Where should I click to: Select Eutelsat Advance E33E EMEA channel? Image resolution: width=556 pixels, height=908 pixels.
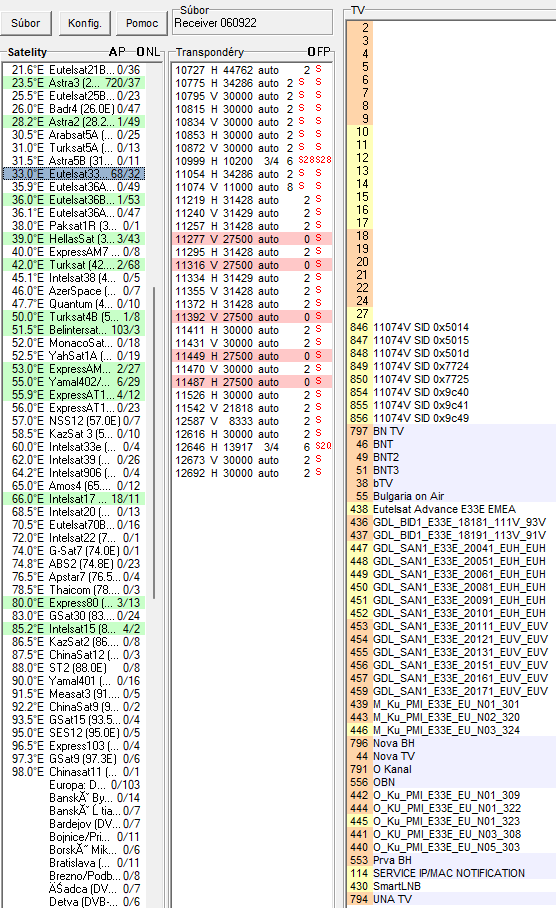[x=451, y=509]
